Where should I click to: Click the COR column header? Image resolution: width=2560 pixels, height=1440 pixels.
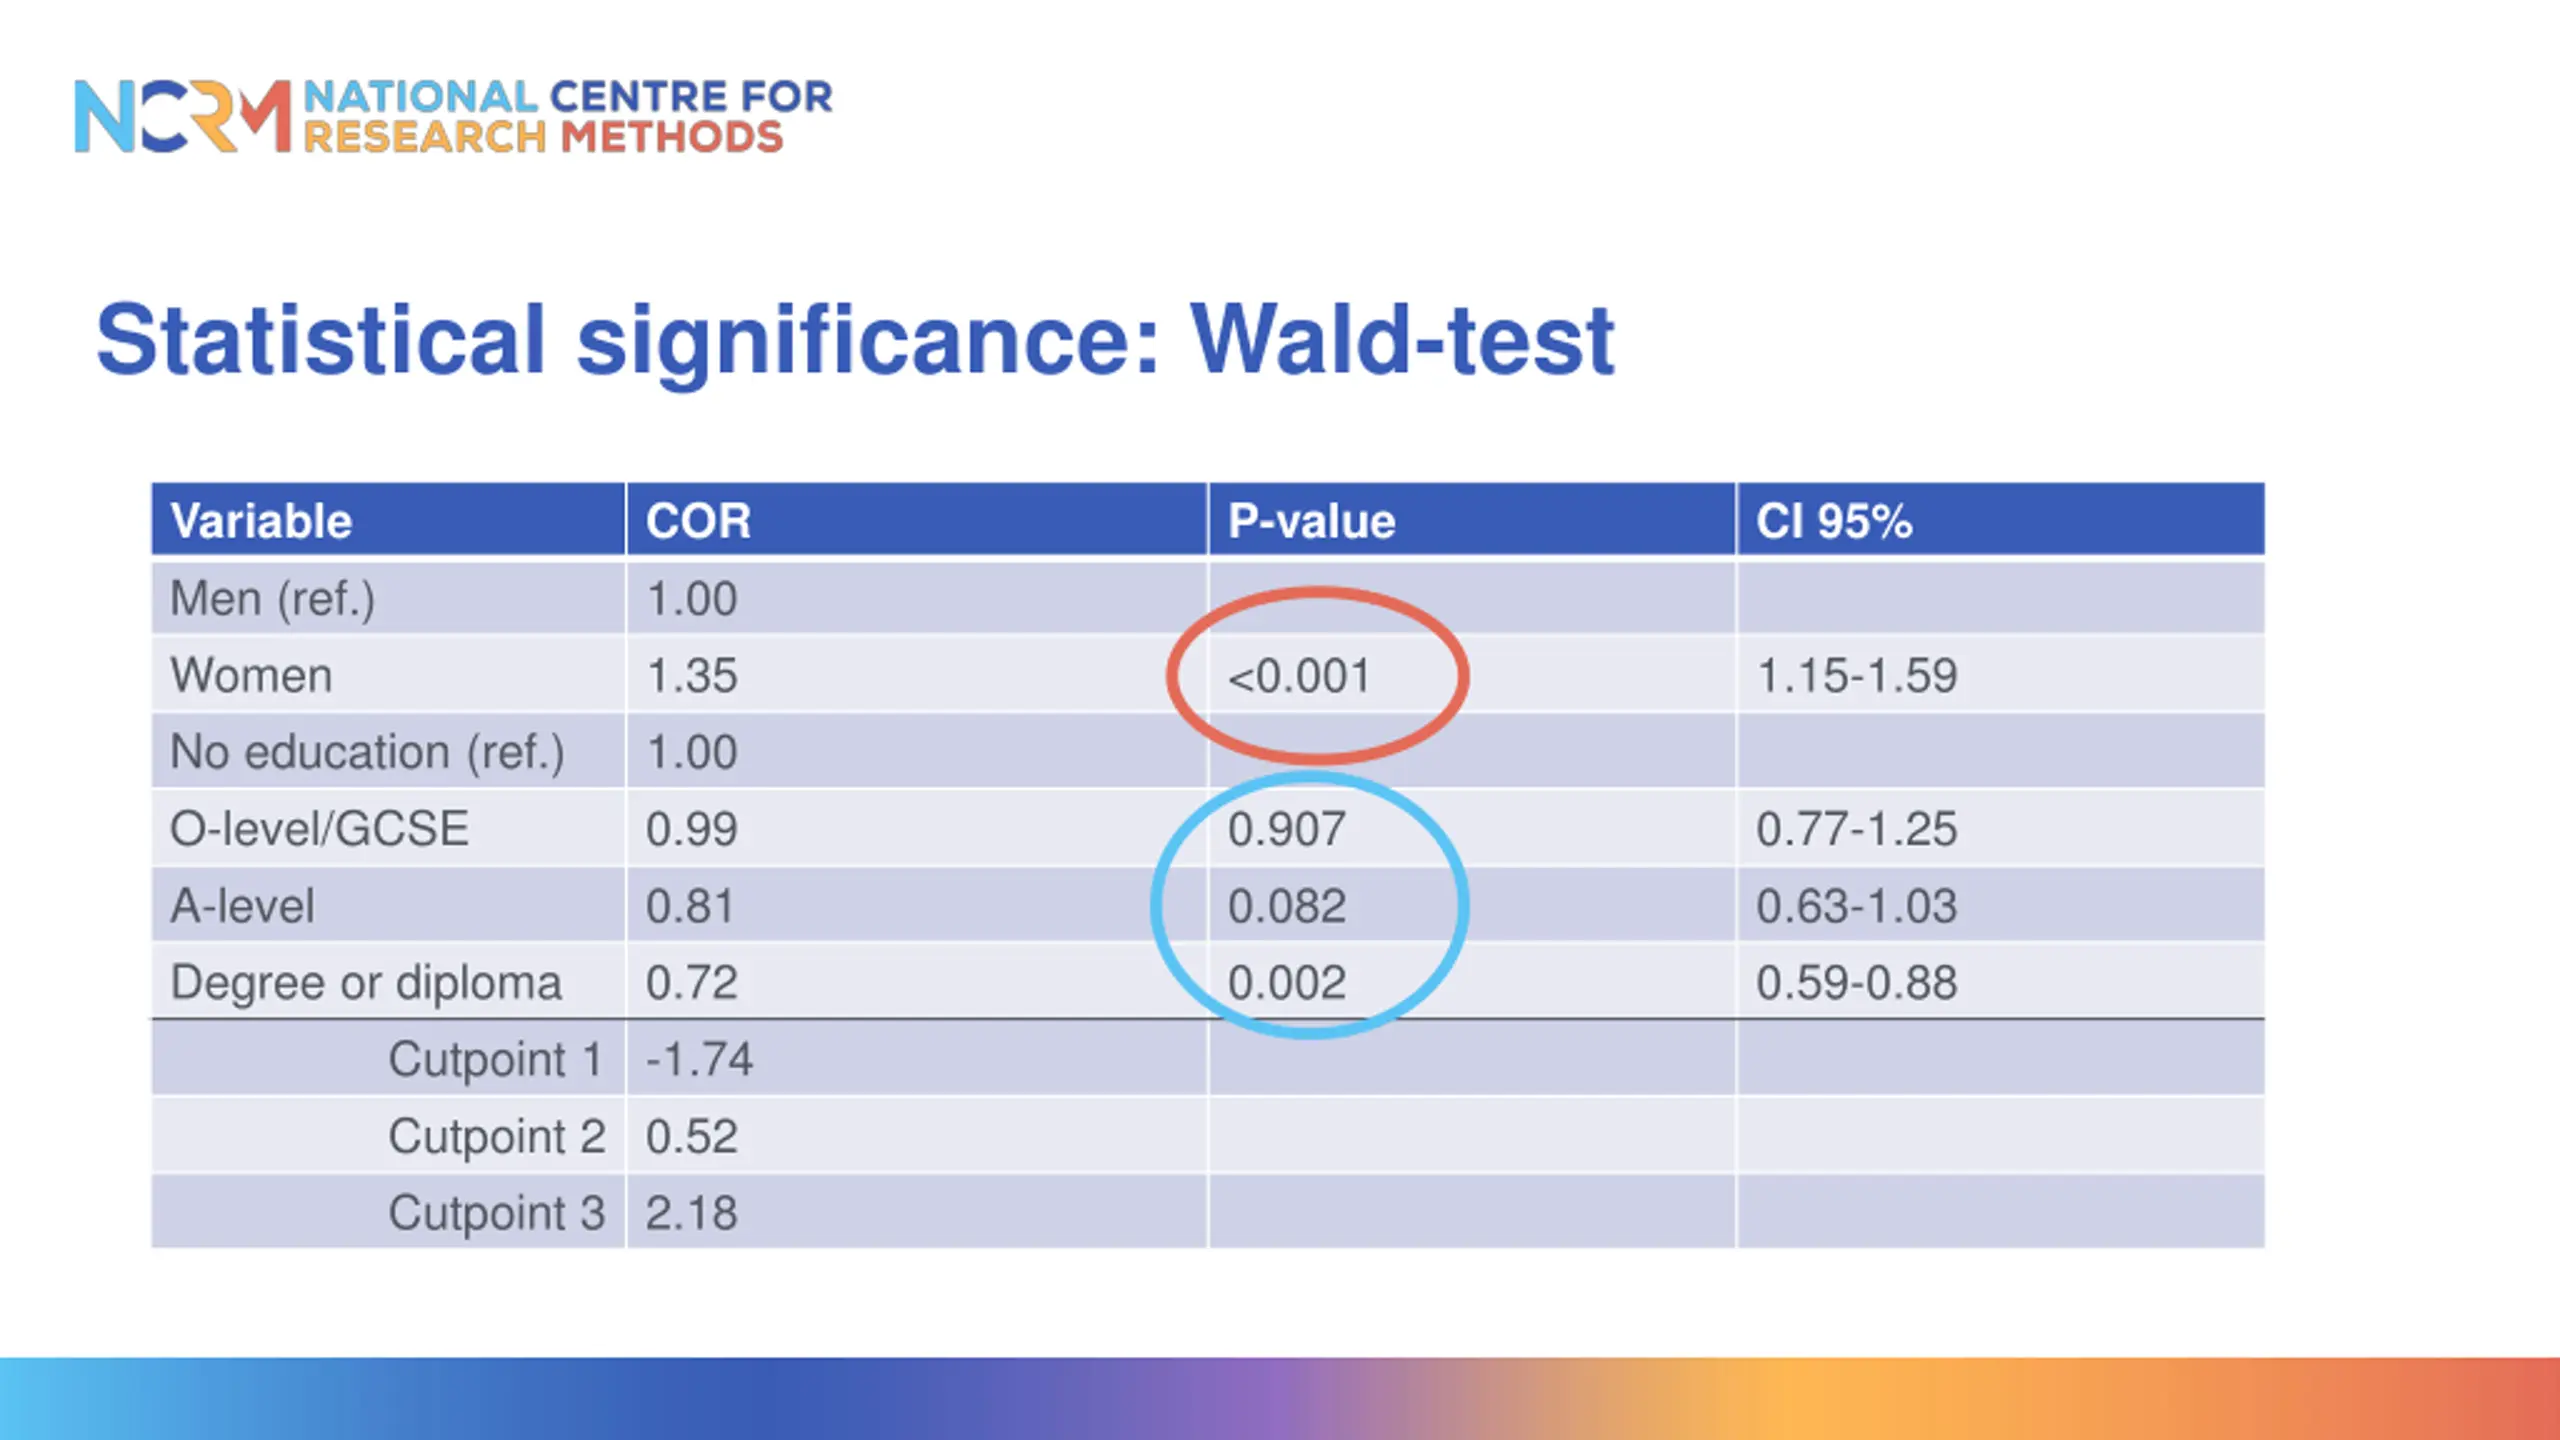click(x=698, y=521)
